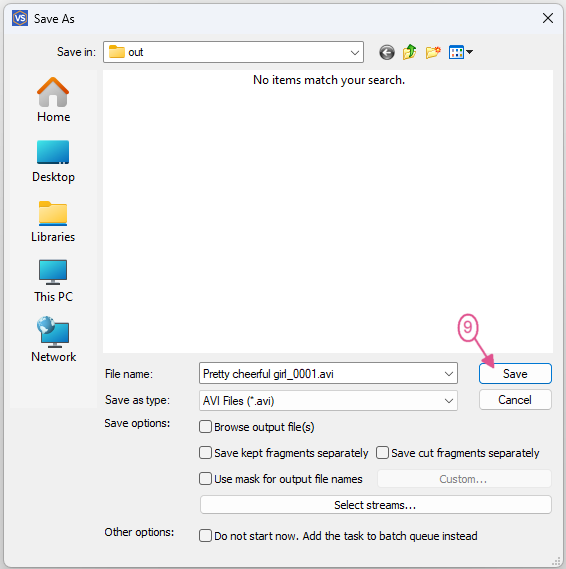Check Save kept fragments separately
The height and width of the screenshot is (569, 566).
[205, 453]
